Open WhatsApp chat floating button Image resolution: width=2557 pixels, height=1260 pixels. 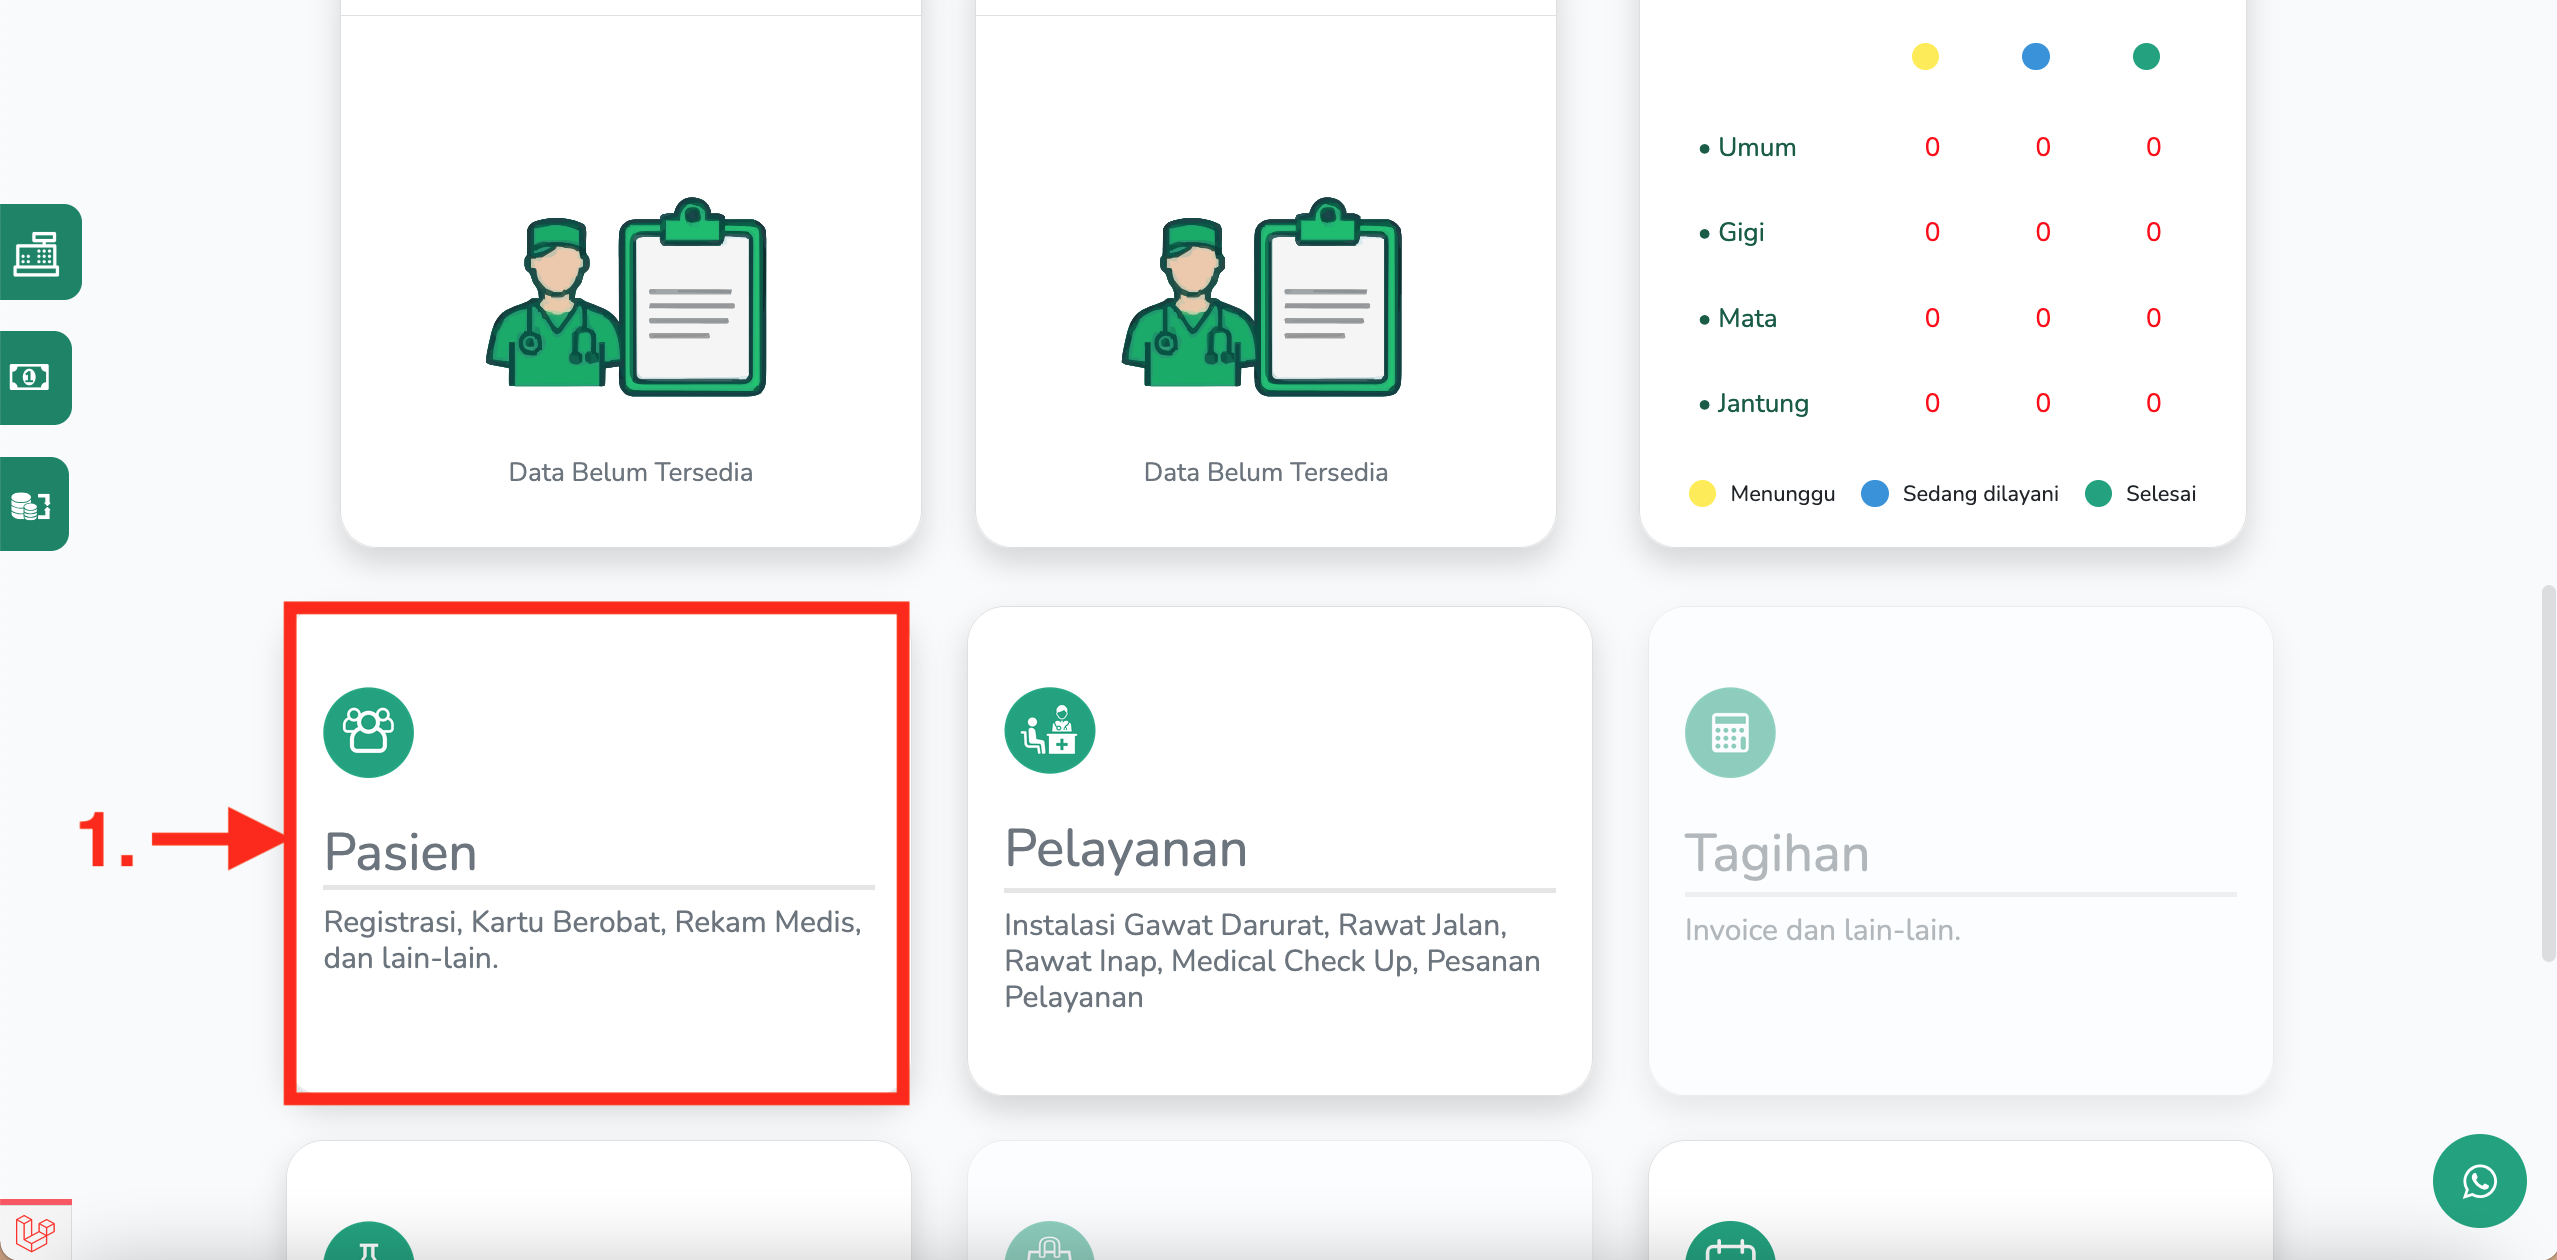pos(2479,1181)
